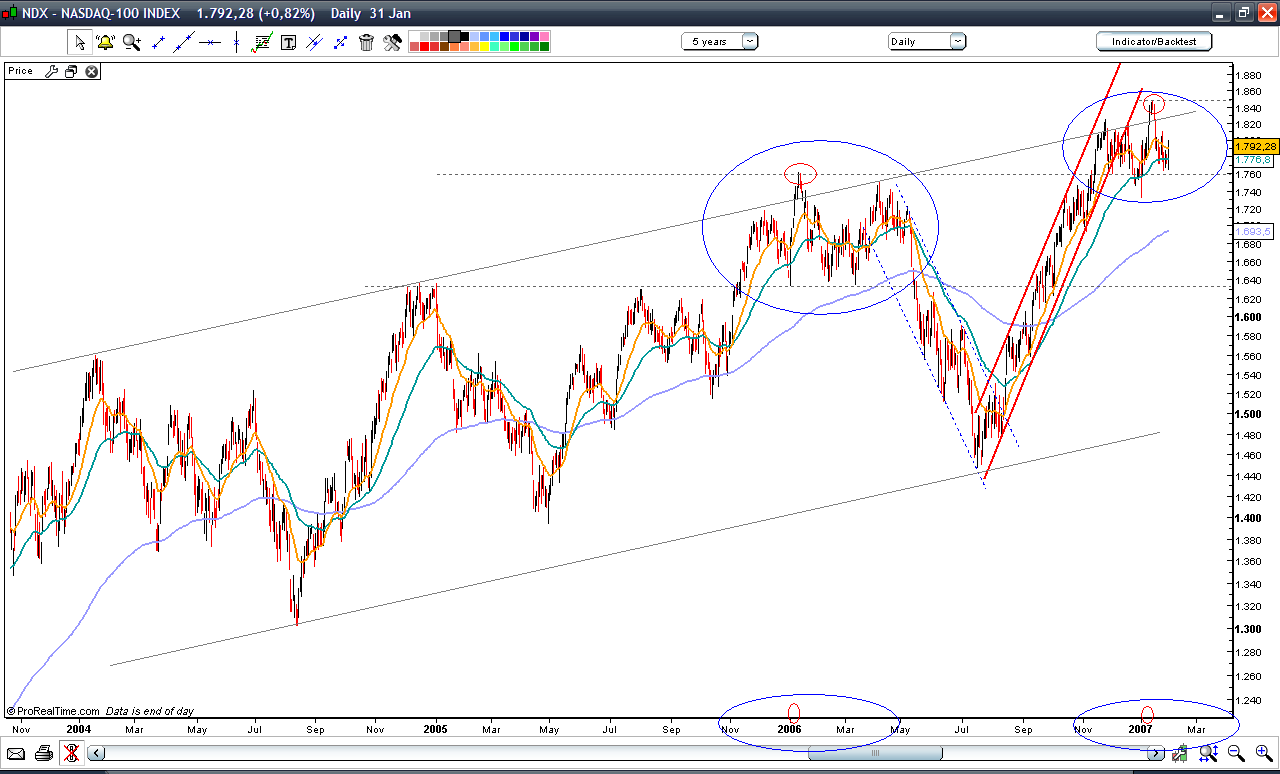Click the magnifier with arrows fit-zoom icon
Image resolution: width=1280 pixels, height=774 pixels.
pos(1209,753)
